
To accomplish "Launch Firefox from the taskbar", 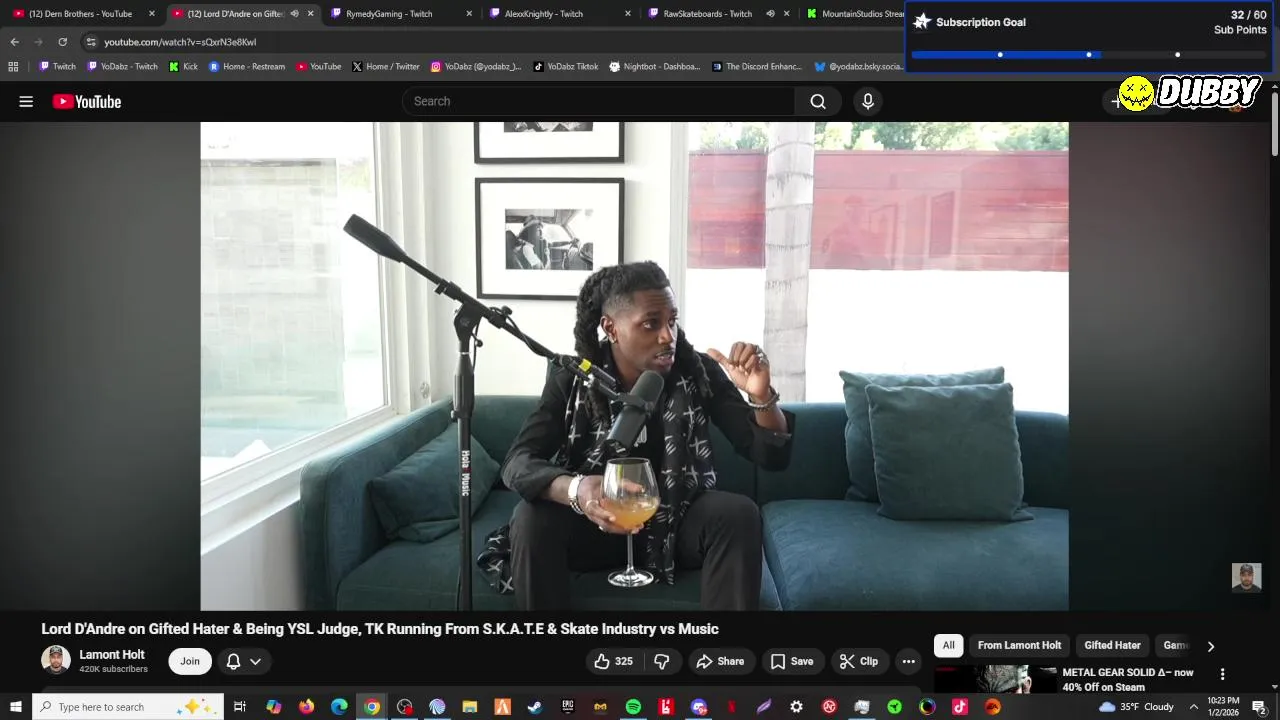I will (x=306, y=707).
